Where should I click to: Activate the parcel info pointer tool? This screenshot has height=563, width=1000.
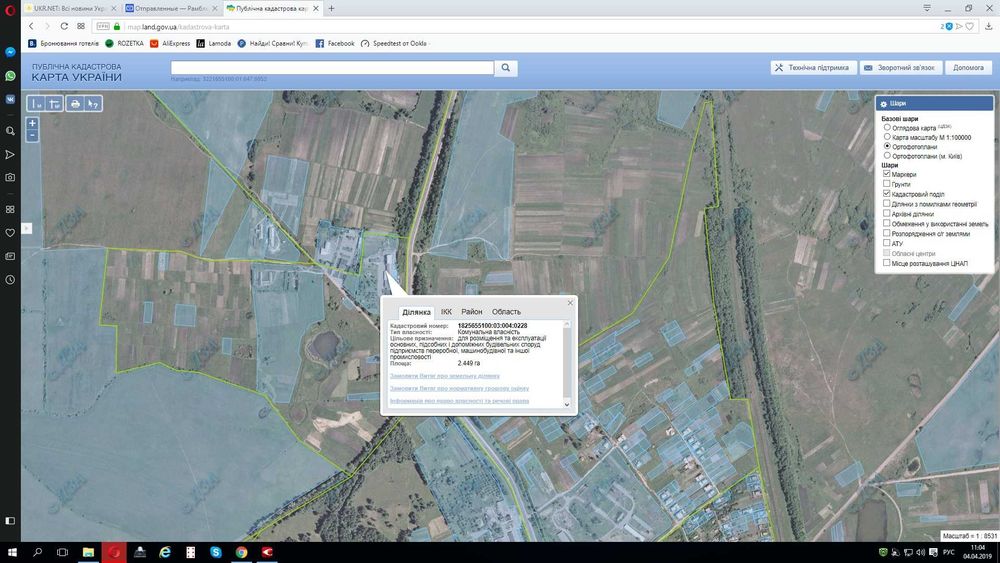[93, 103]
